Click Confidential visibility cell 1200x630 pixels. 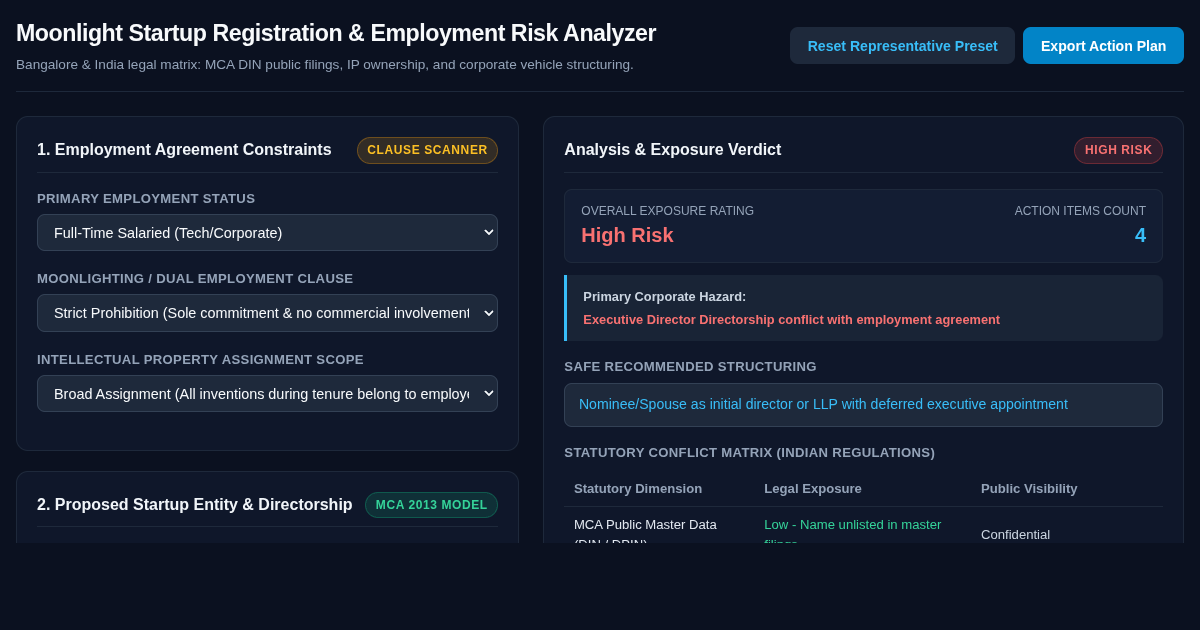pos(1015,535)
